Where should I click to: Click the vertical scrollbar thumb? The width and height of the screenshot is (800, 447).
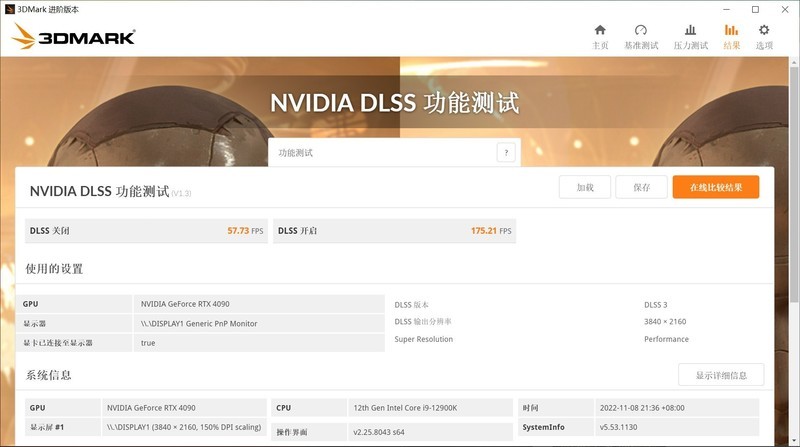[794, 184]
